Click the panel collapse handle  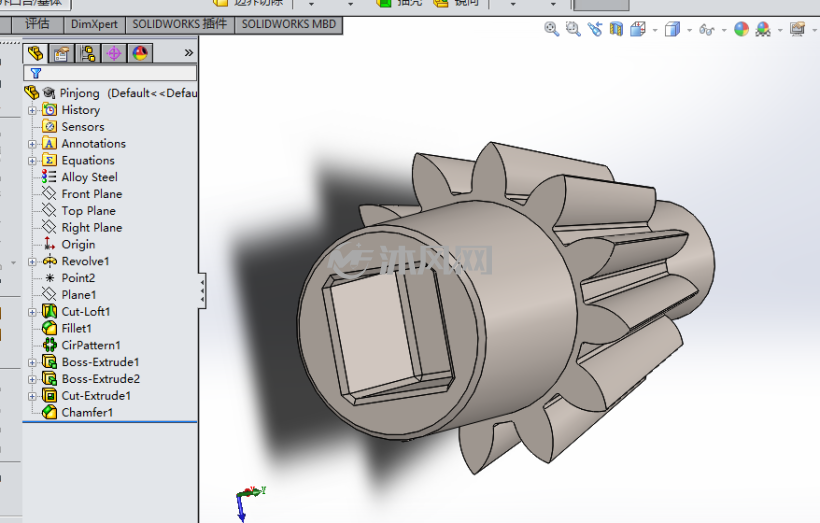(202, 291)
